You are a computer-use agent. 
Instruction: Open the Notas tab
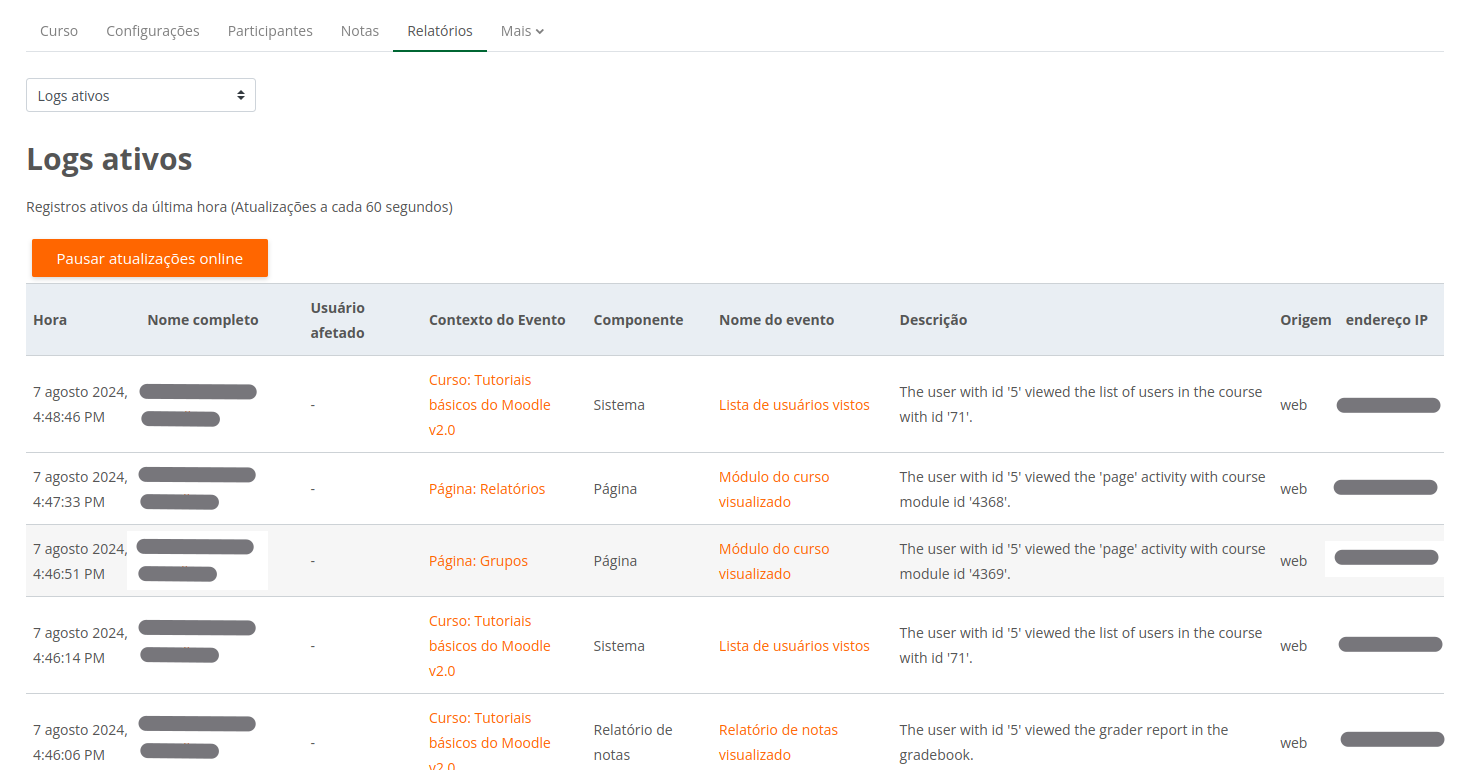(x=360, y=30)
